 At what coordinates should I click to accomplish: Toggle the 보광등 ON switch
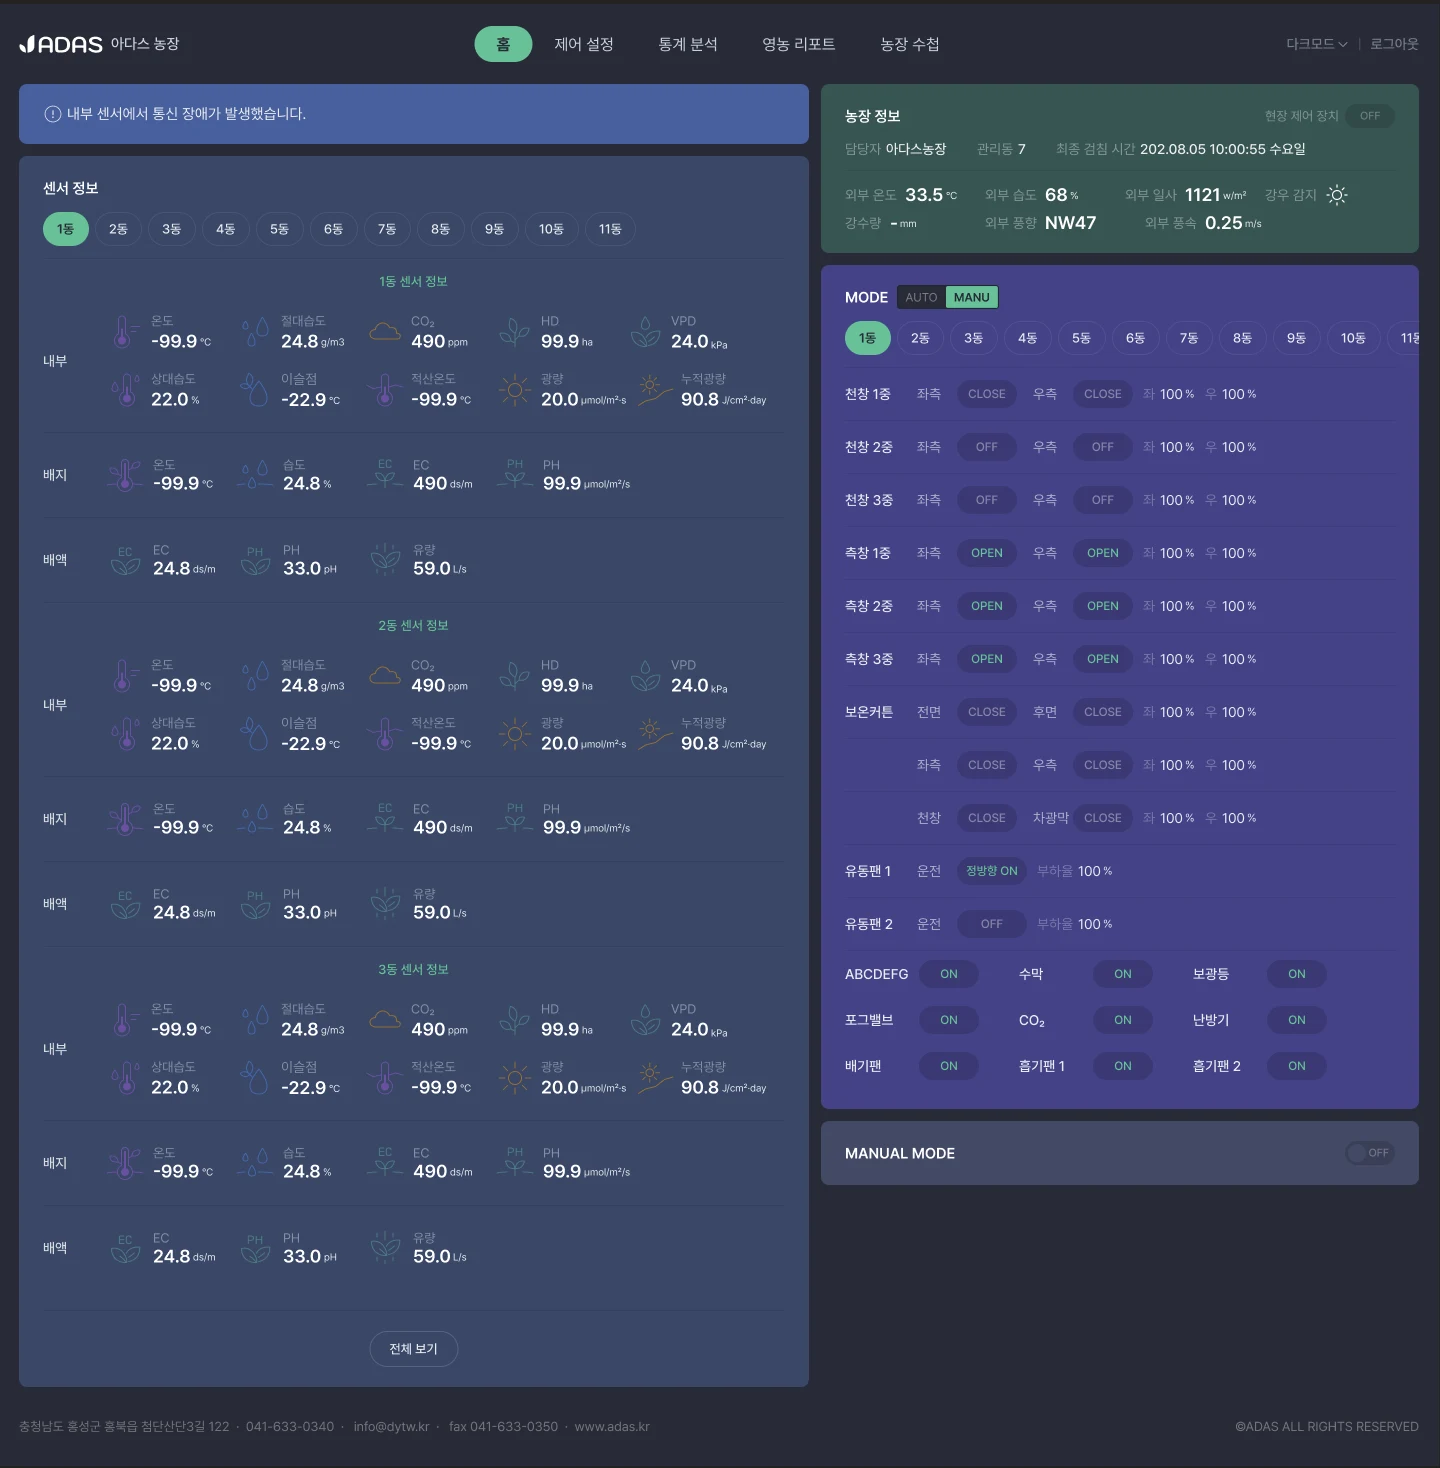tap(1297, 974)
